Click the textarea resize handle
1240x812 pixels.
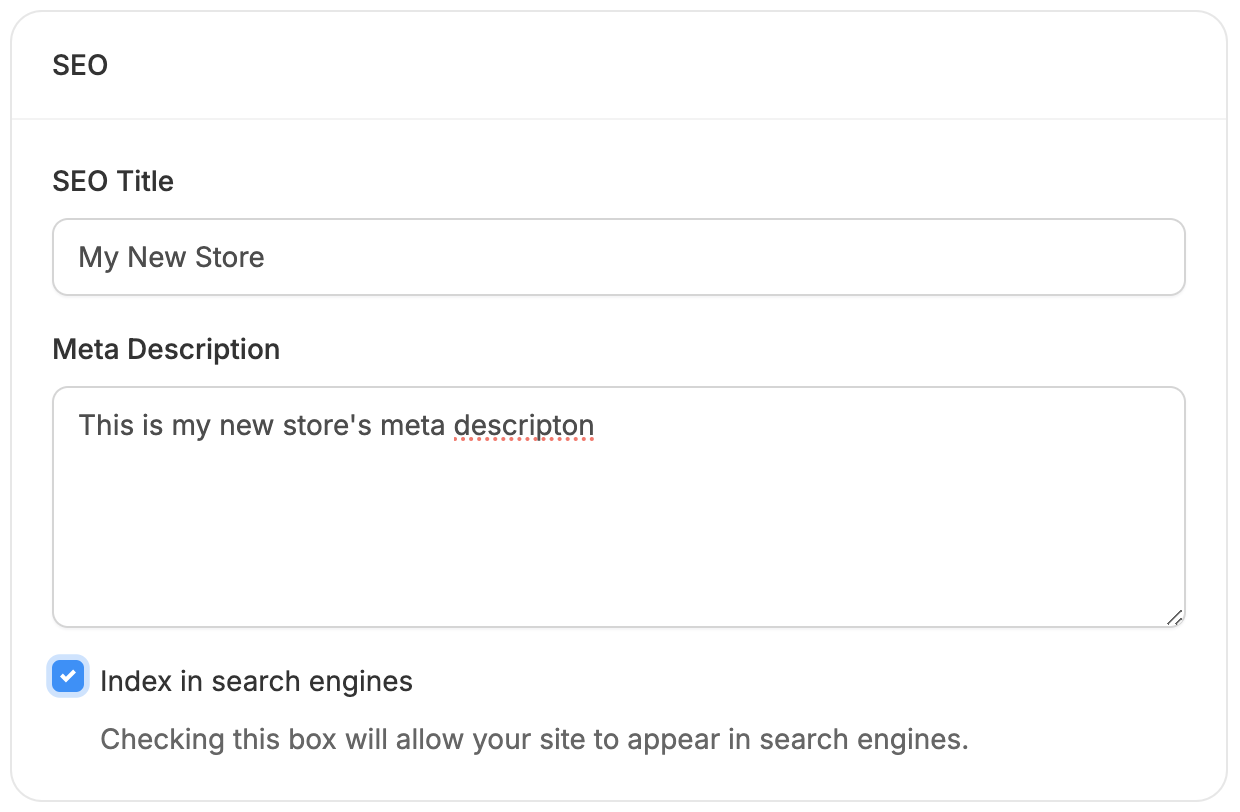coord(1176,618)
